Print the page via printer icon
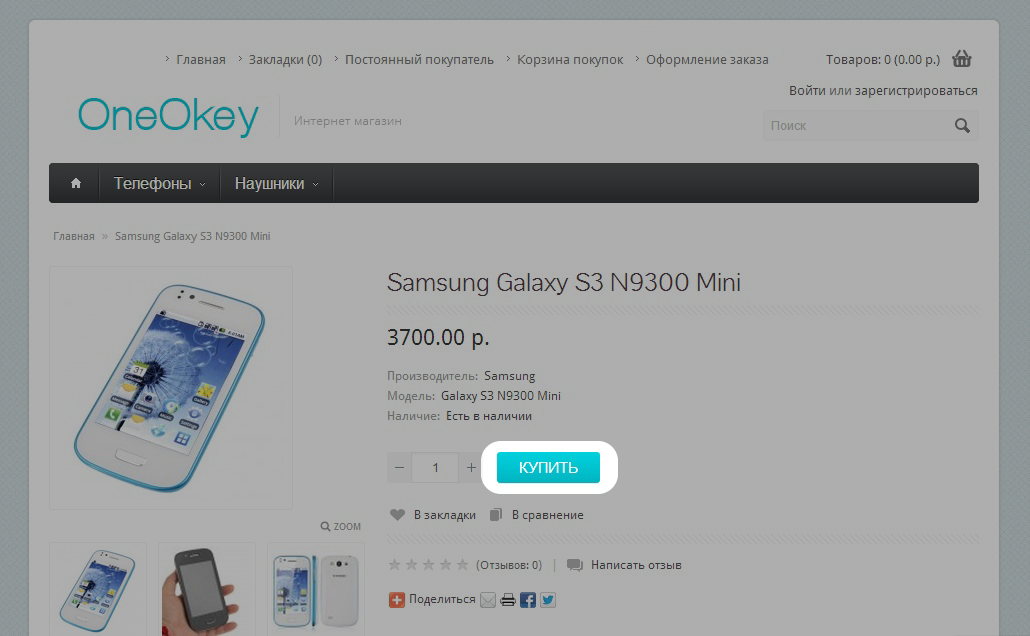The width and height of the screenshot is (1030, 636). tap(508, 599)
